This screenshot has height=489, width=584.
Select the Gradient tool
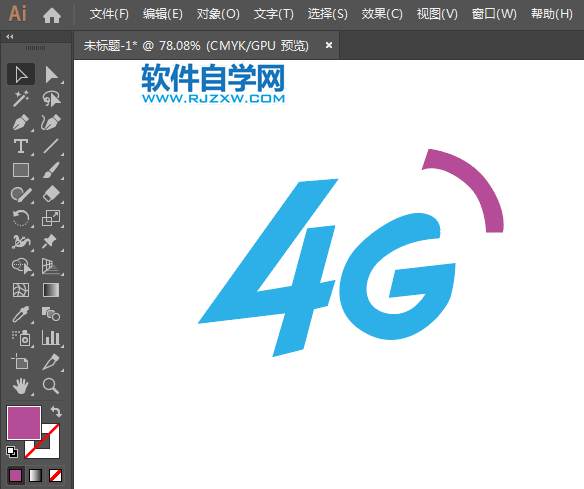[x=51, y=290]
